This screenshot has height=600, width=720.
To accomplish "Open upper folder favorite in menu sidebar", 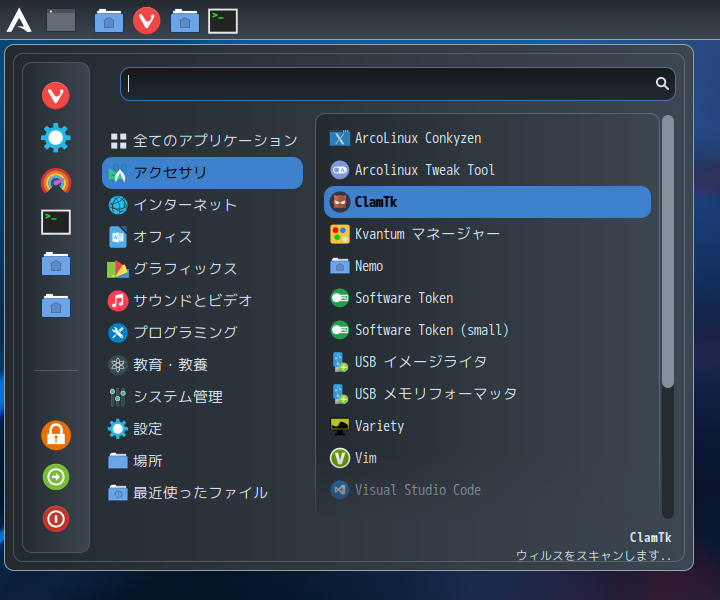I will pyautogui.click(x=56, y=264).
